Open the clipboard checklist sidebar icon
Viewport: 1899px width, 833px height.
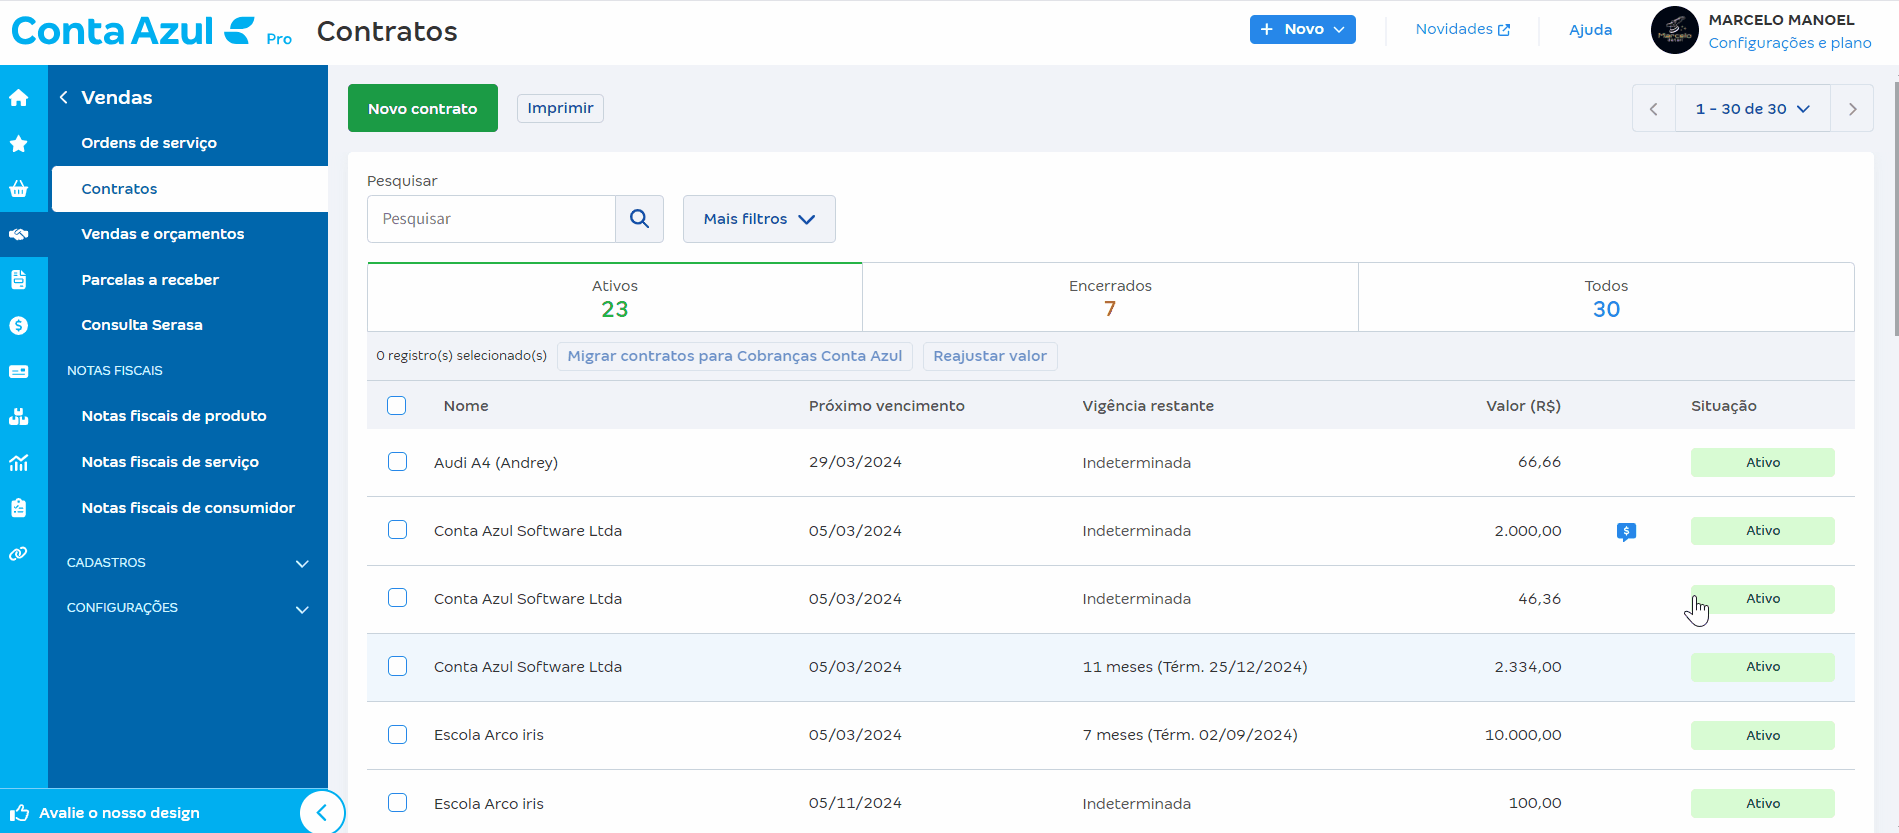pos(18,508)
